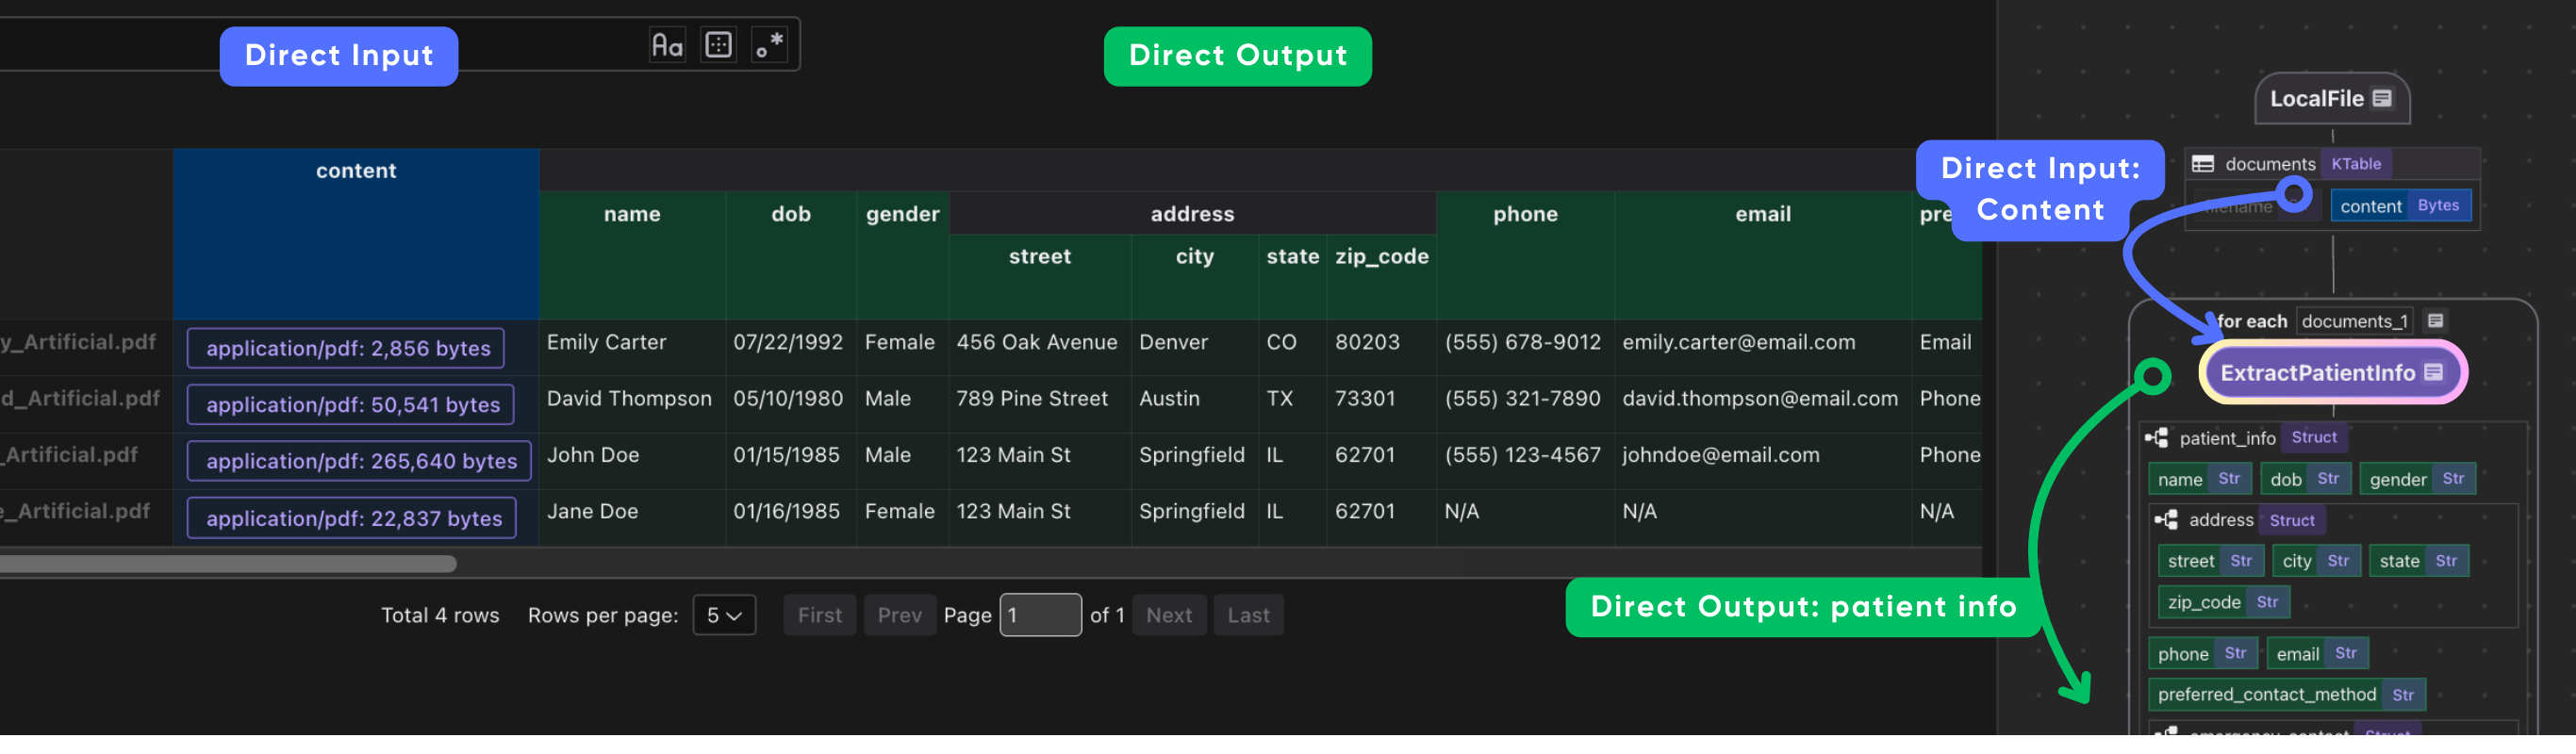The image size is (2576, 754).
Task: Toggle regex search option
Action: [x=769, y=45]
